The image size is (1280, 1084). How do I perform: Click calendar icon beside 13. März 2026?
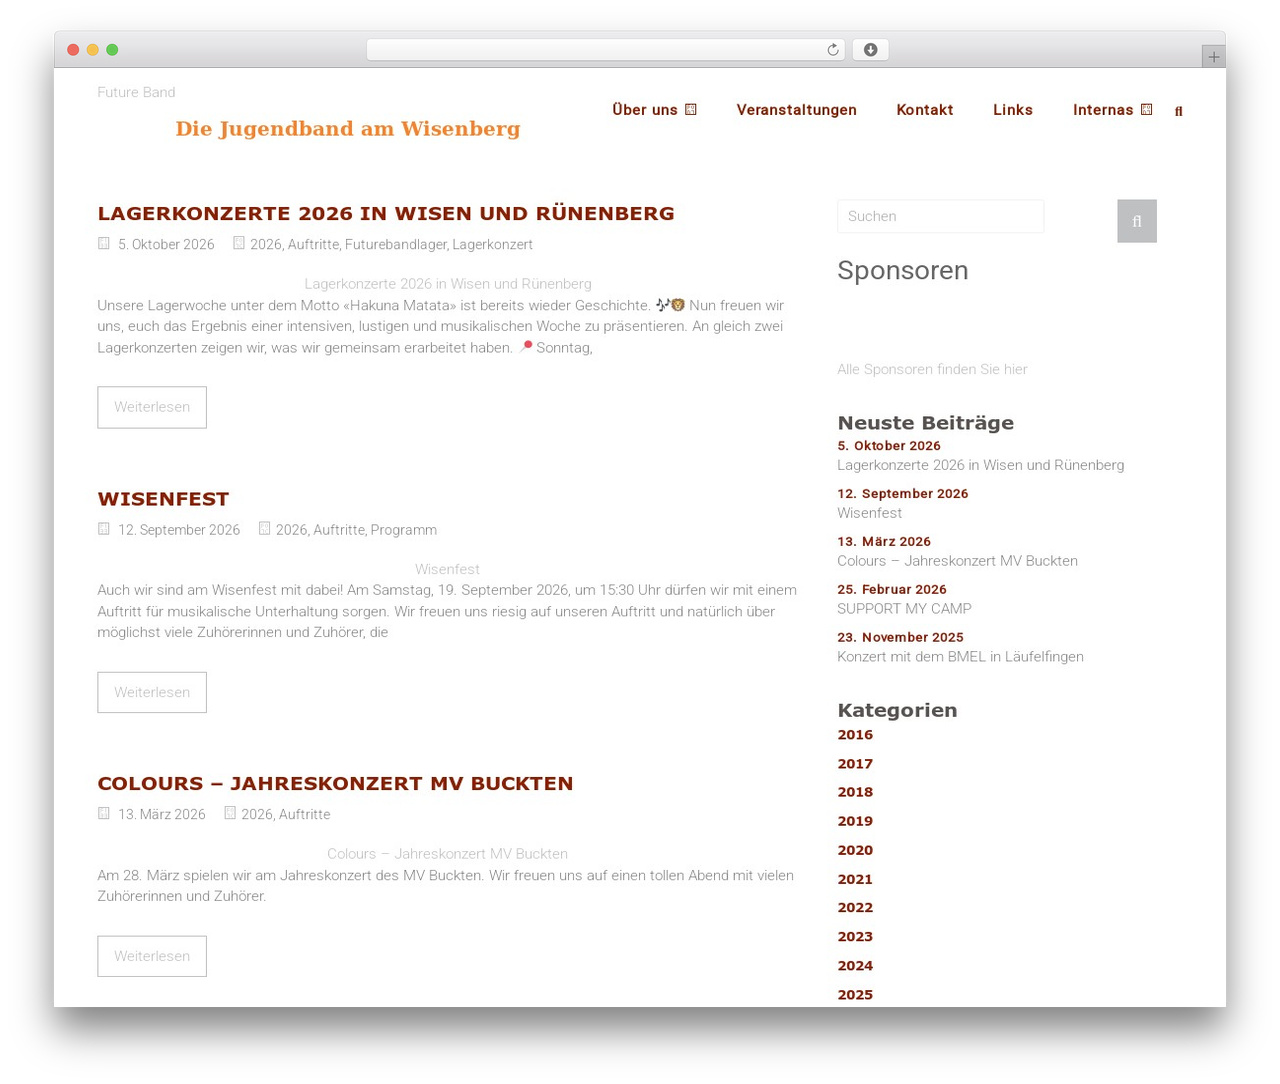(x=104, y=813)
